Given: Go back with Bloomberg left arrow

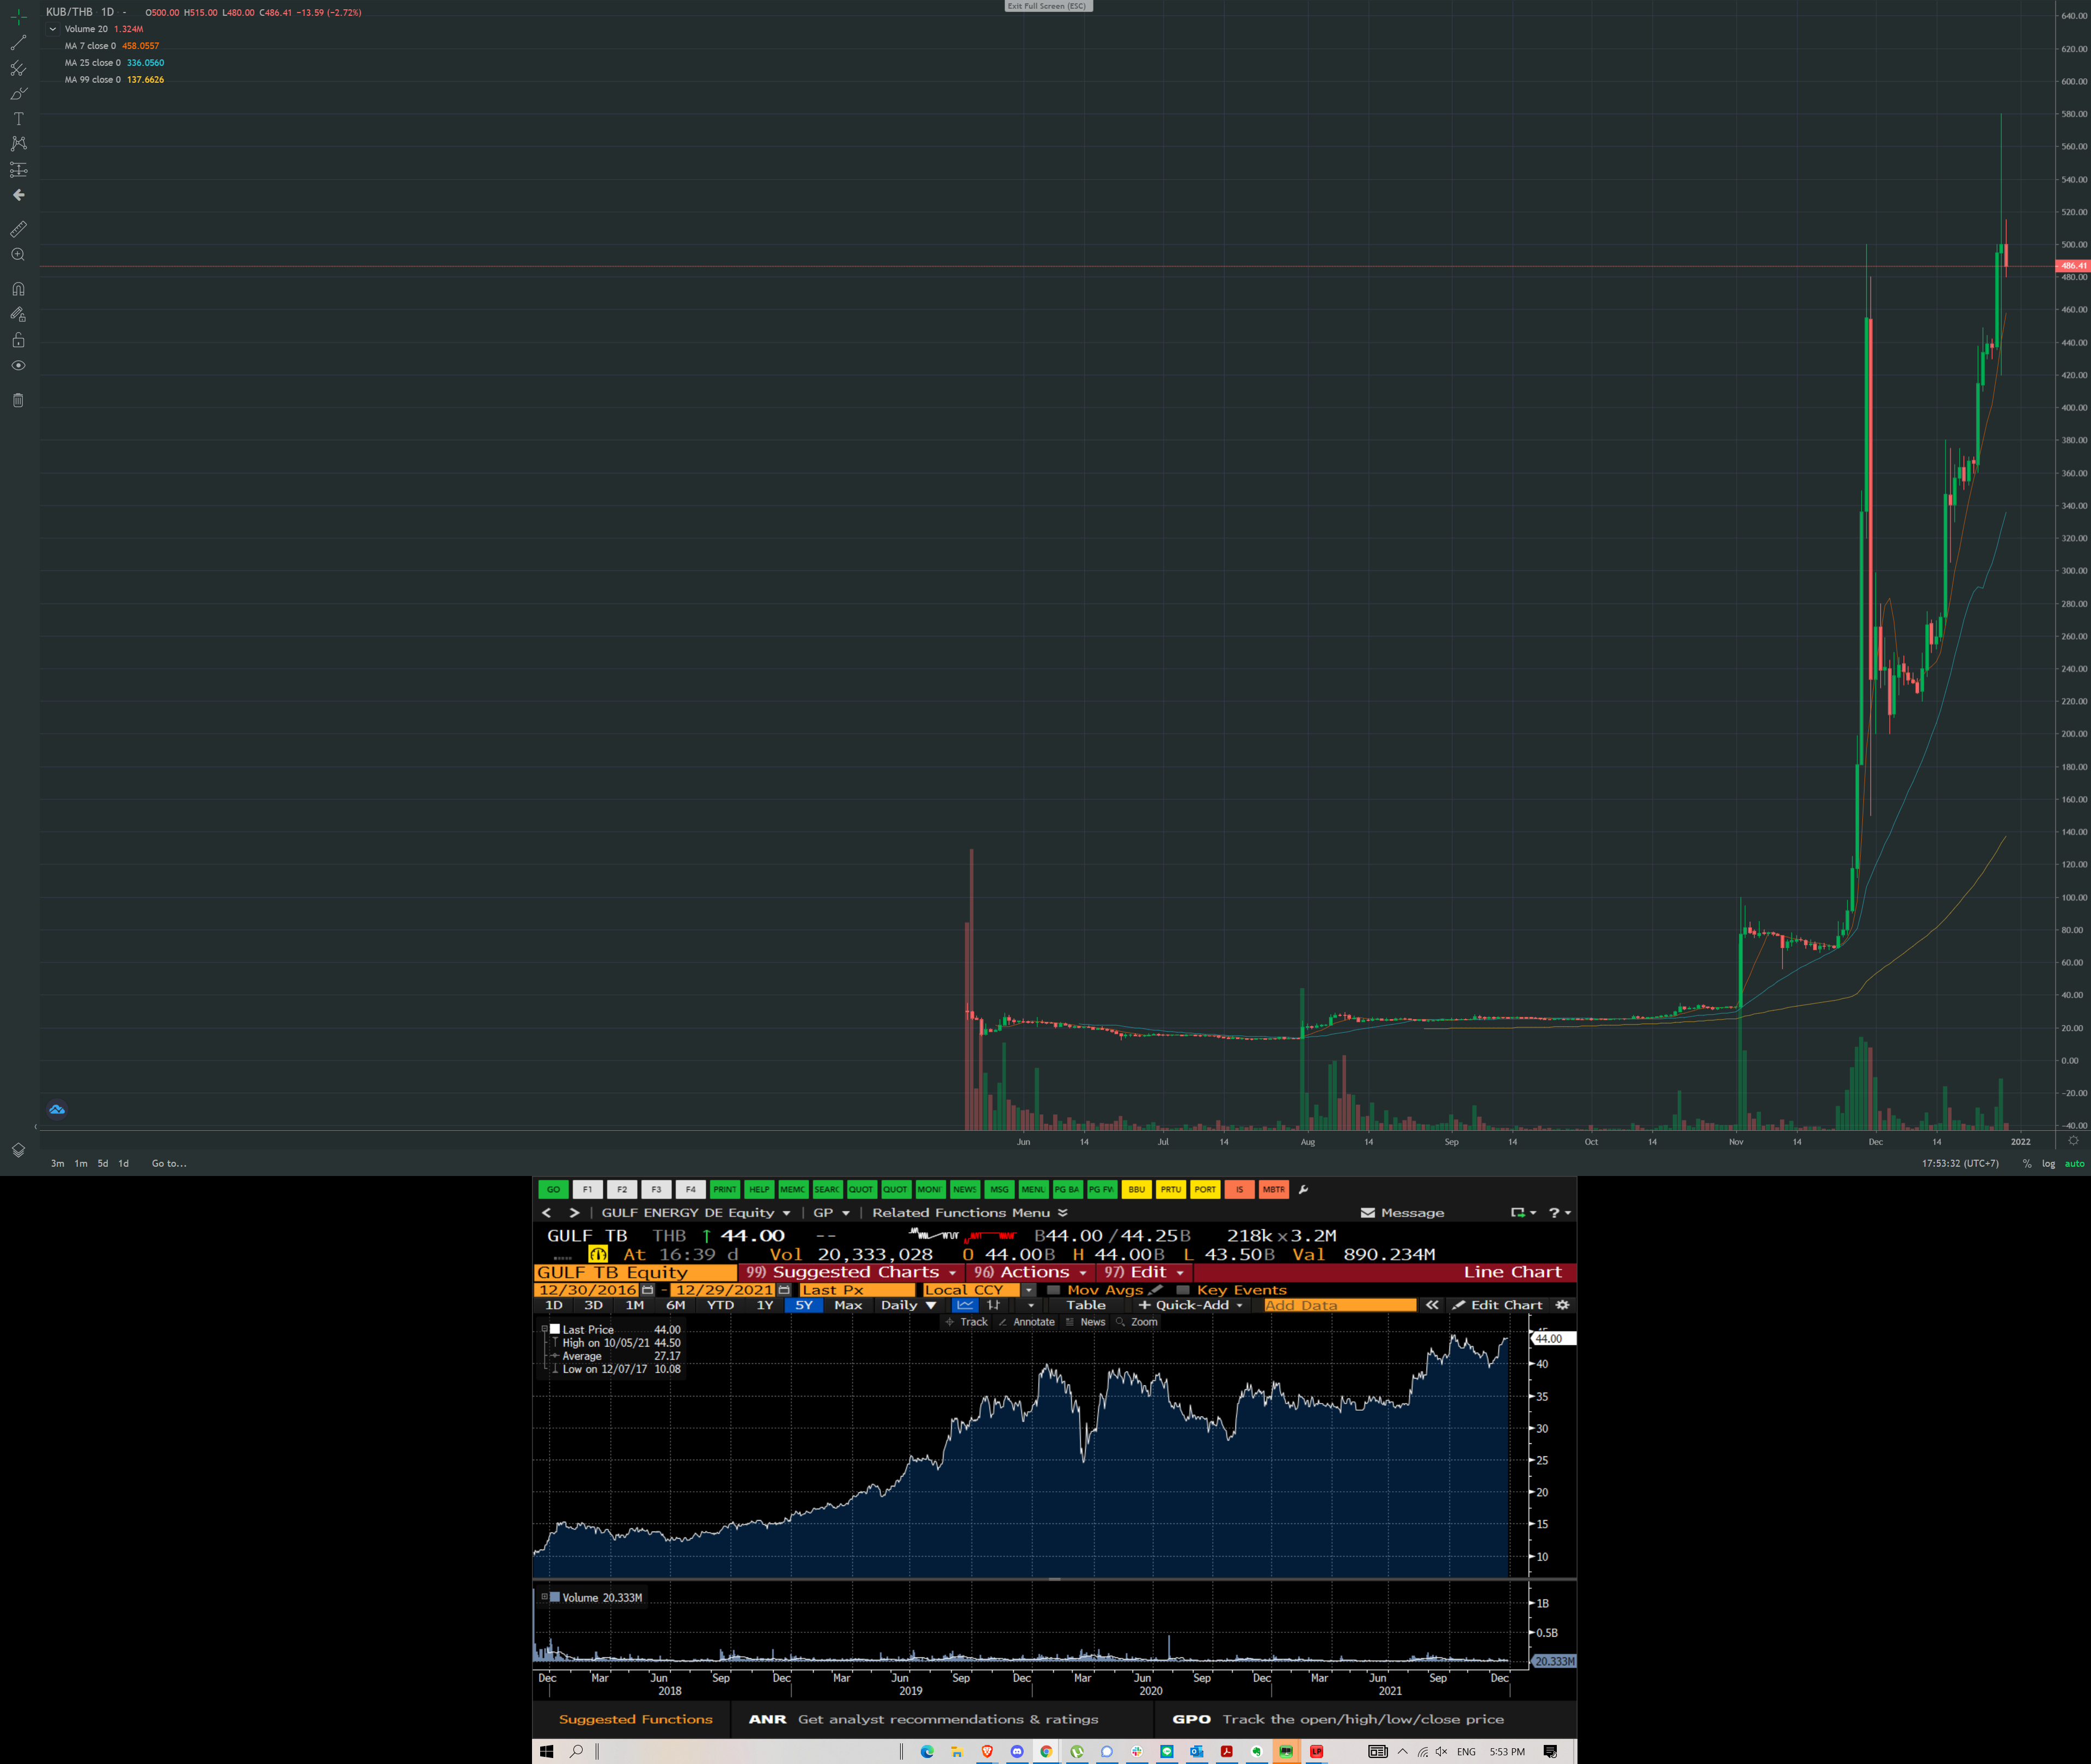Looking at the screenshot, I should pos(546,1213).
